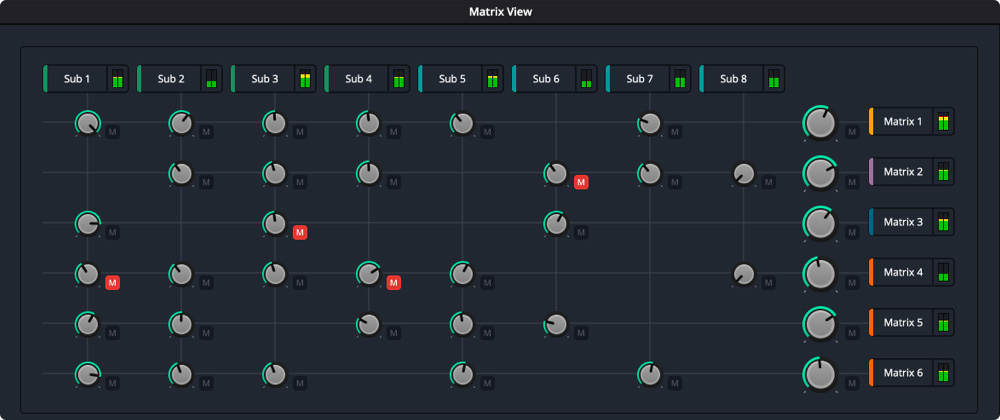The width and height of the screenshot is (1000, 420).
Task: Click the Matrix 3 output meter icon
Action: click(x=942, y=222)
